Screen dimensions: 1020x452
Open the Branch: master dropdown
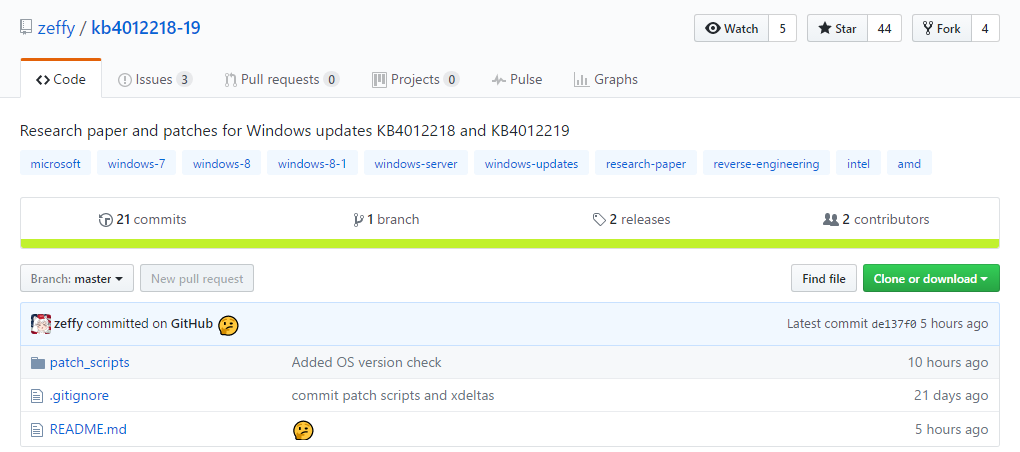pyautogui.click(x=77, y=278)
